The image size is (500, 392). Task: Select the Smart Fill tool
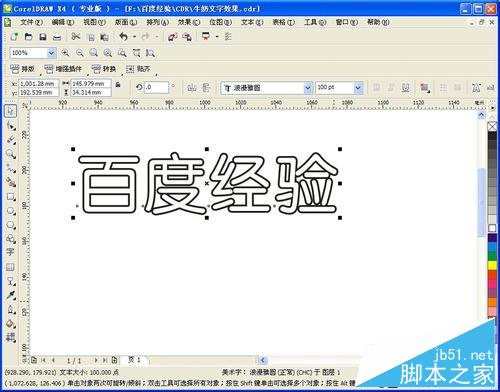click(x=11, y=182)
